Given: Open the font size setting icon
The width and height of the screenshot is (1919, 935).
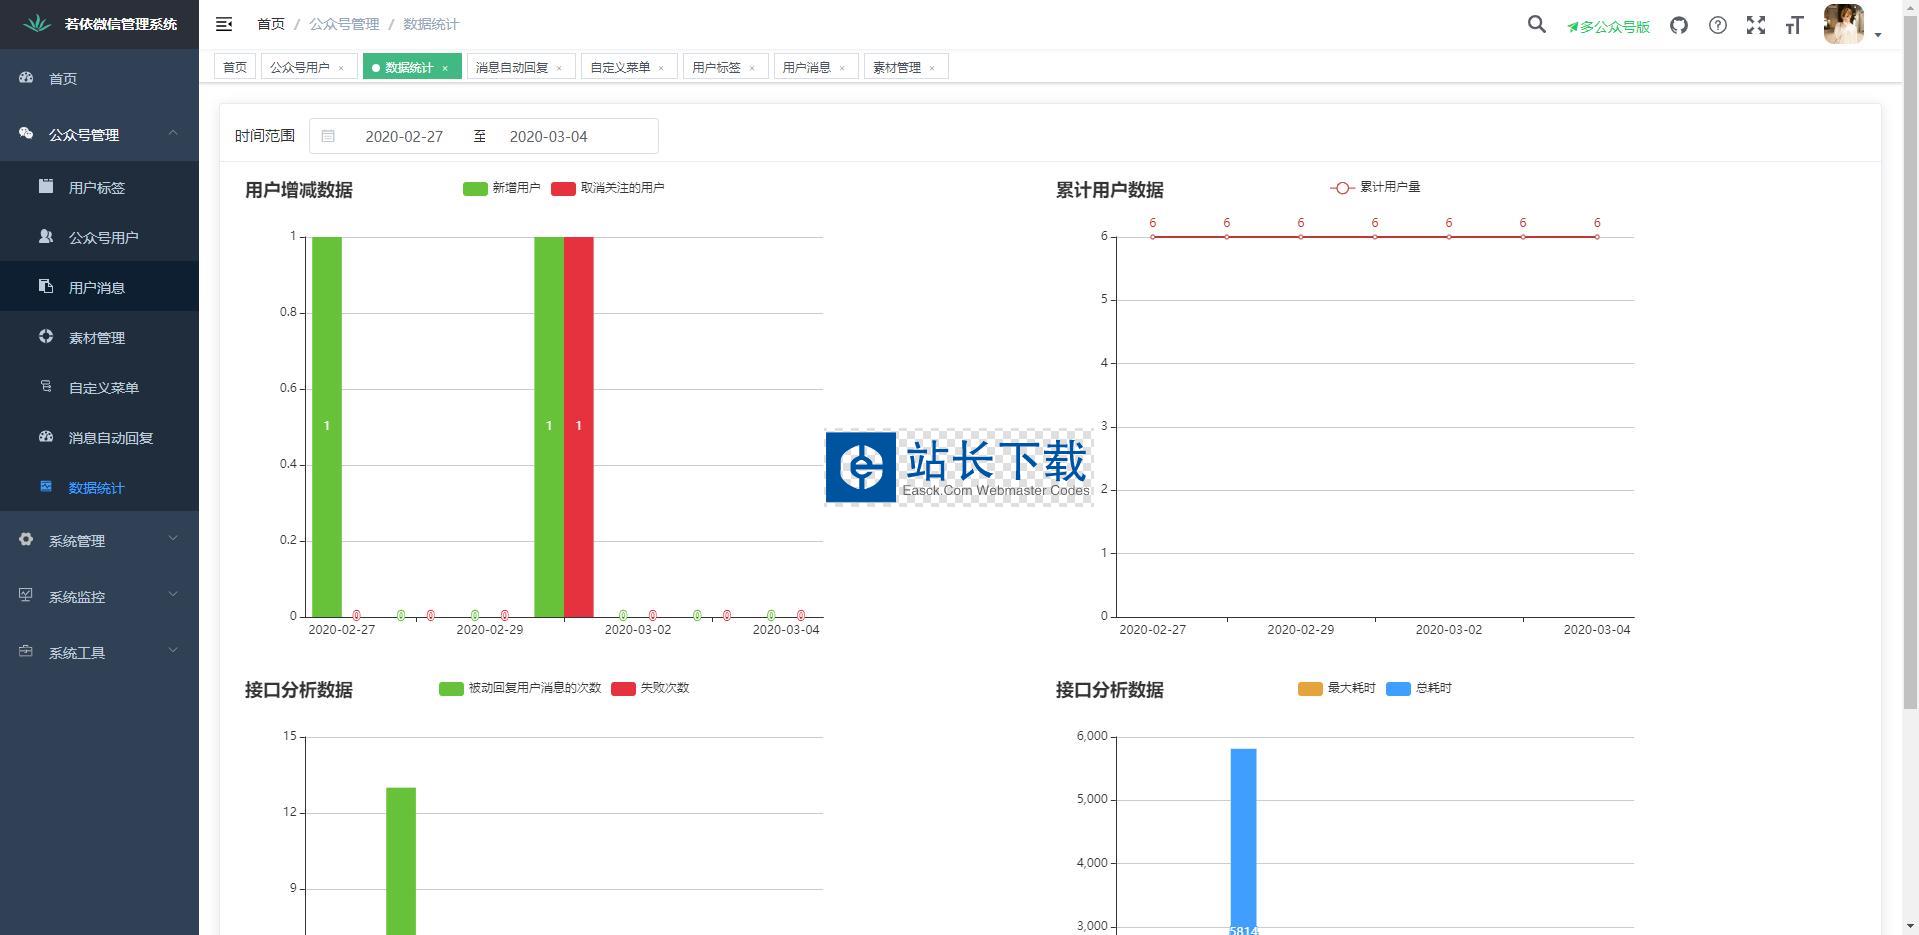Looking at the screenshot, I should tap(1794, 25).
